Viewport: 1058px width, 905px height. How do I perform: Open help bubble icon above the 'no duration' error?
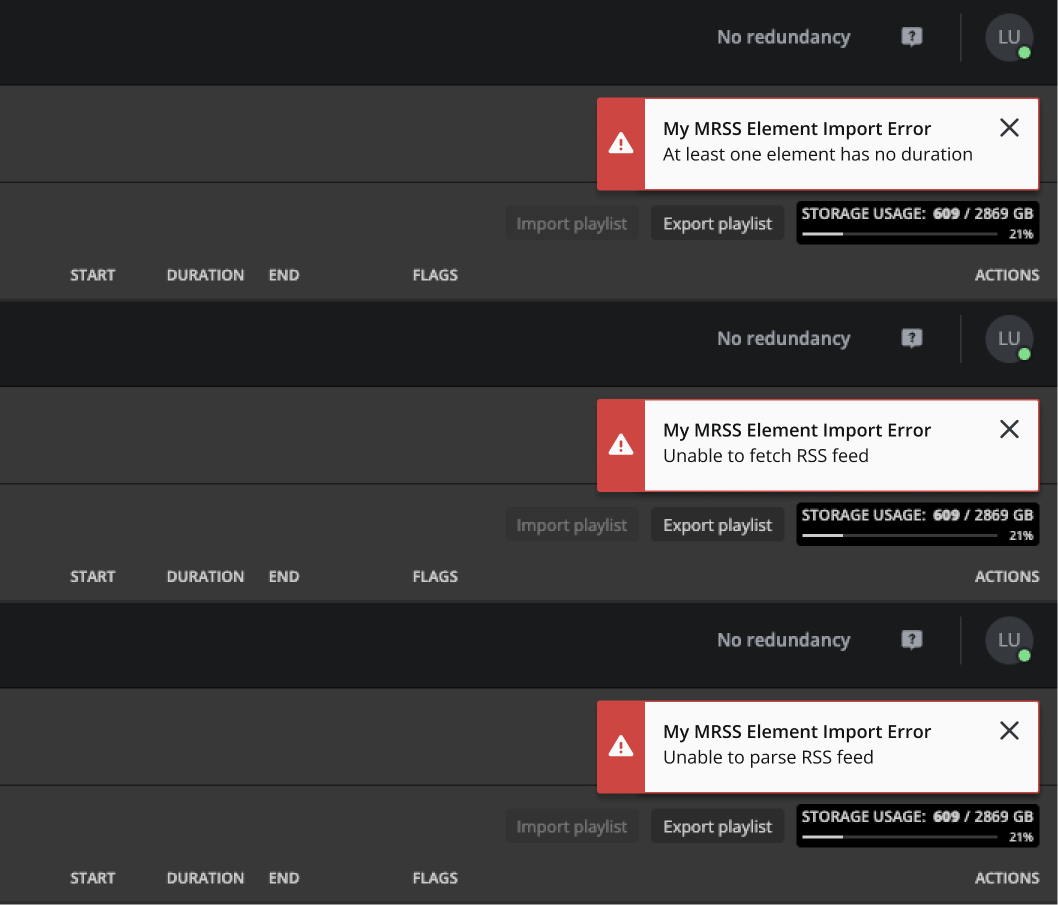point(911,37)
